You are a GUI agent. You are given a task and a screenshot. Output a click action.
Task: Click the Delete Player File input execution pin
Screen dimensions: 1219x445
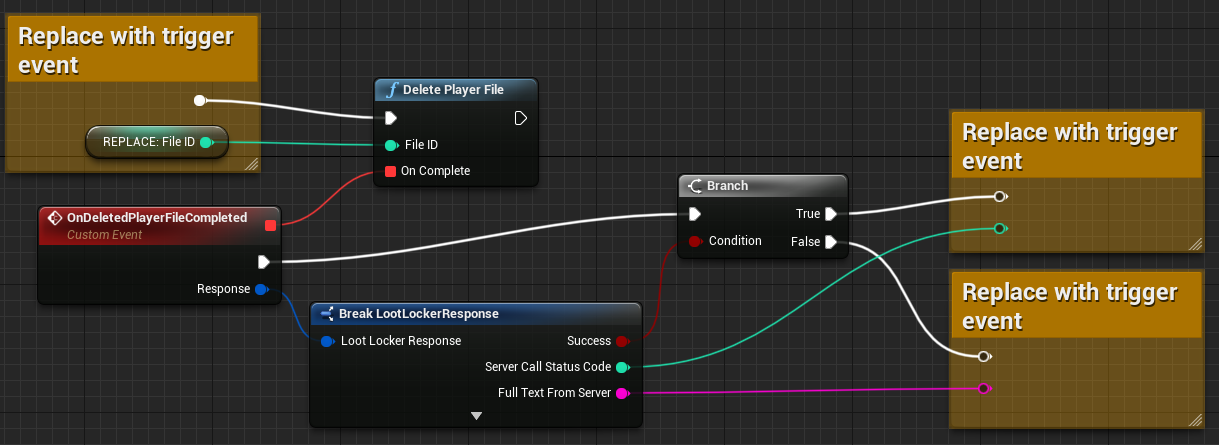[x=391, y=118]
